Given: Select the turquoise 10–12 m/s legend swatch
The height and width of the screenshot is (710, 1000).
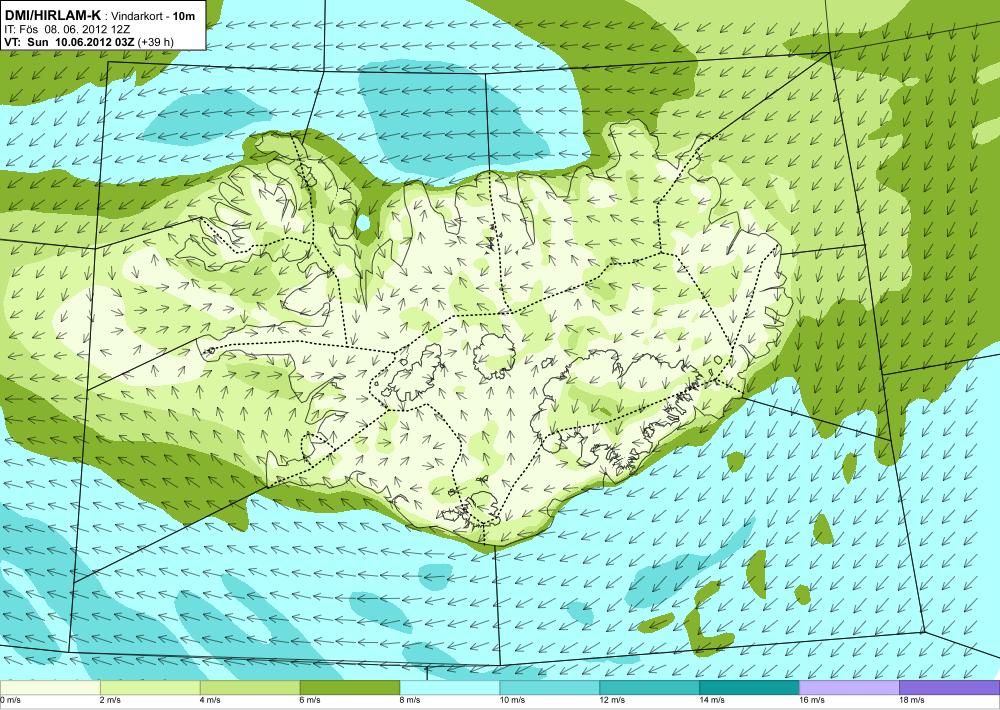Looking at the screenshot, I should (x=550, y=688).
